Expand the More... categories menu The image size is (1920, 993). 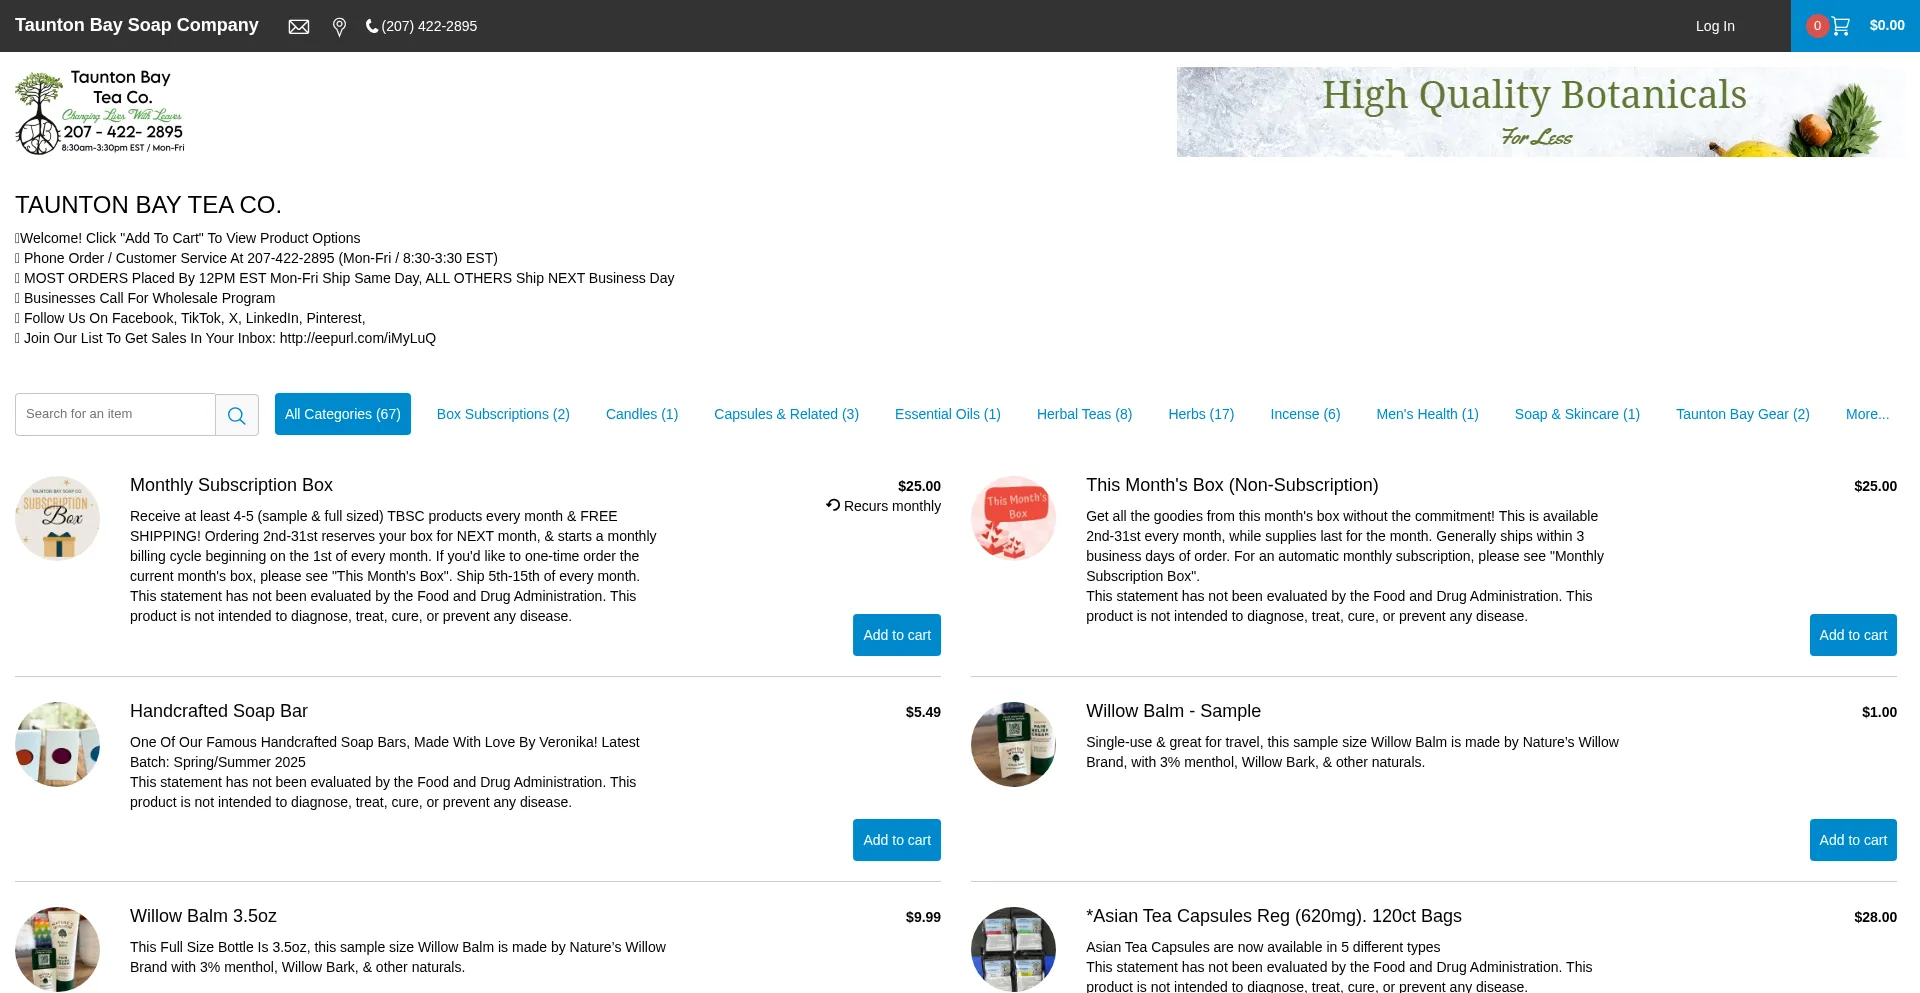tap(1867, 414)
